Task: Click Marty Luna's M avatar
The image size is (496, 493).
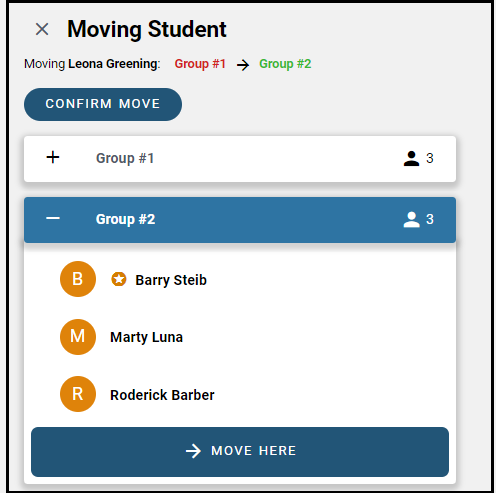Action: coord(78,337)
